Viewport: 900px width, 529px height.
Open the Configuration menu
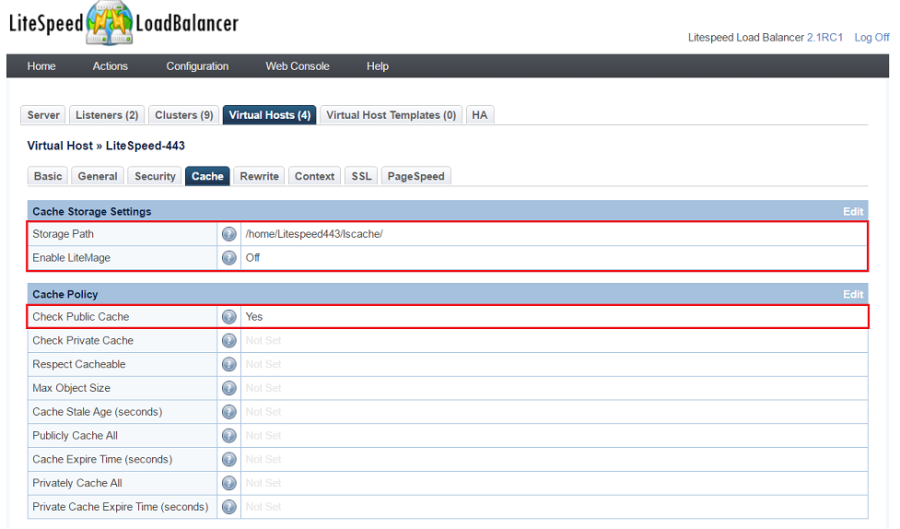click(x=197, y=66)
